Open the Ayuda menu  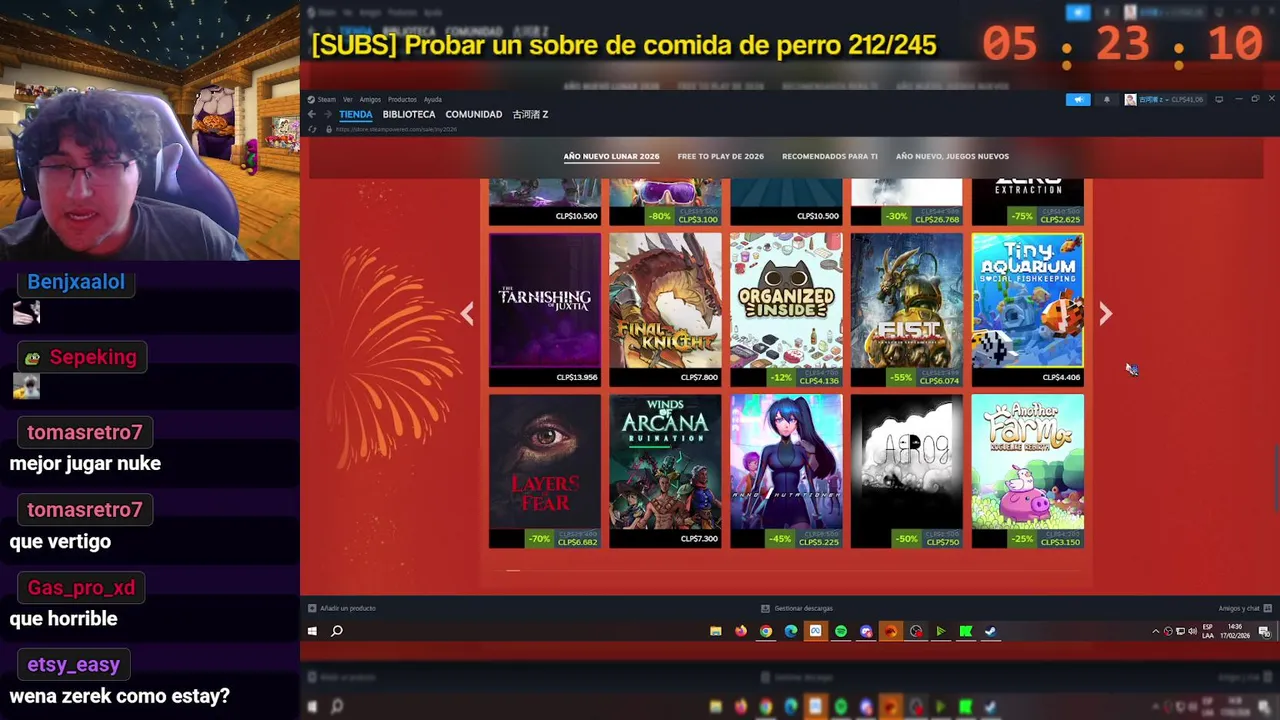[432, 99]
